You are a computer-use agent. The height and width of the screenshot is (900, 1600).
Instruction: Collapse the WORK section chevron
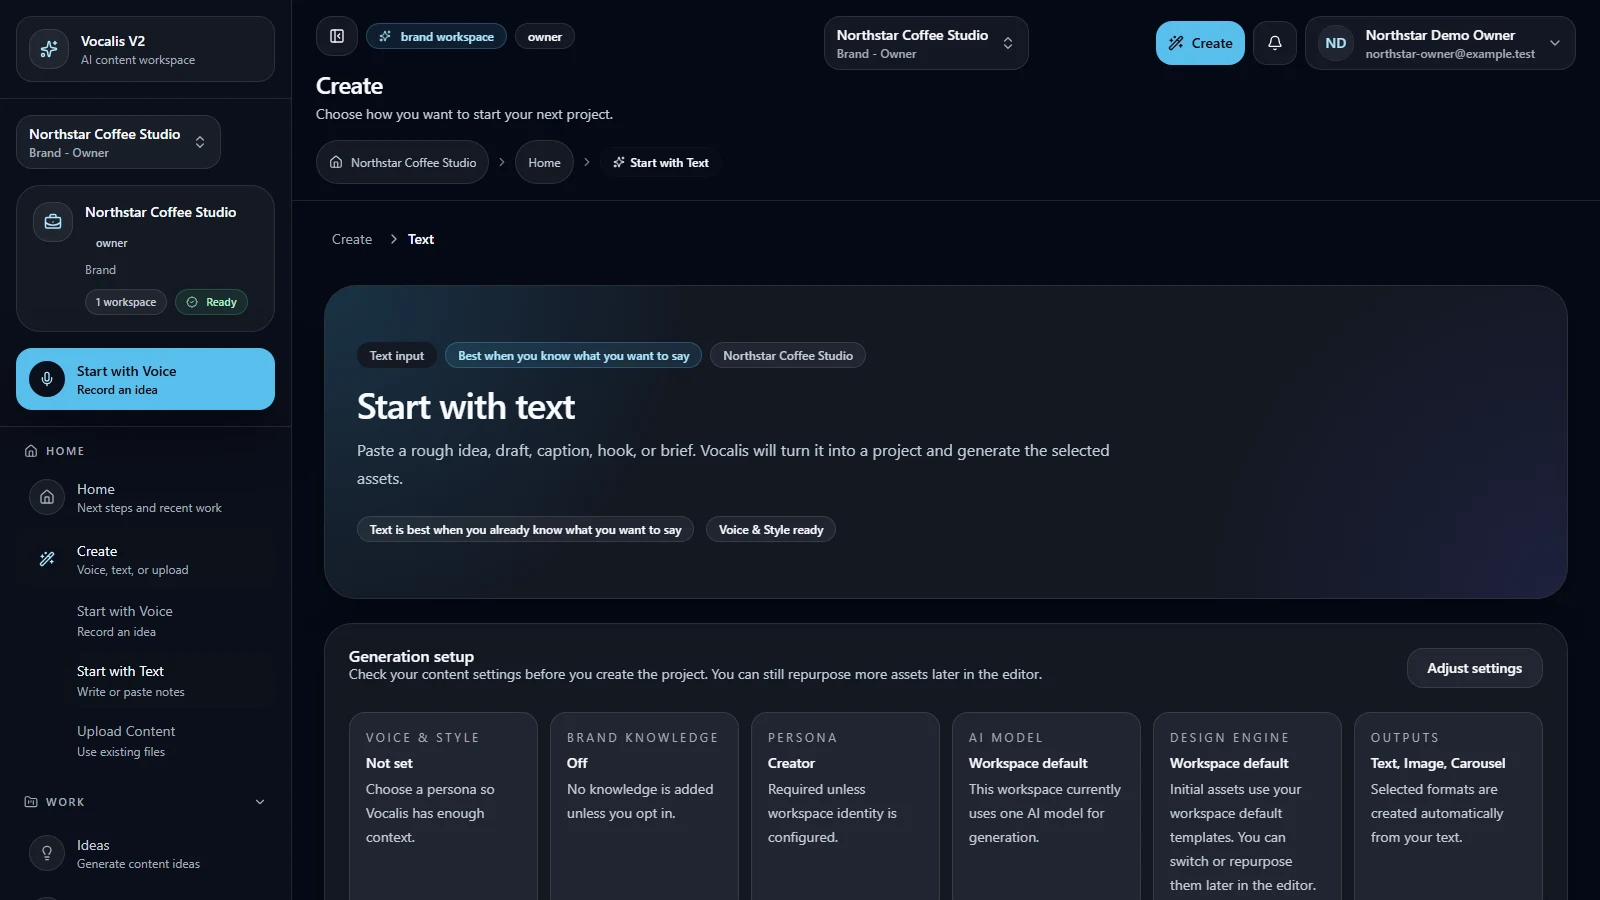260,802
